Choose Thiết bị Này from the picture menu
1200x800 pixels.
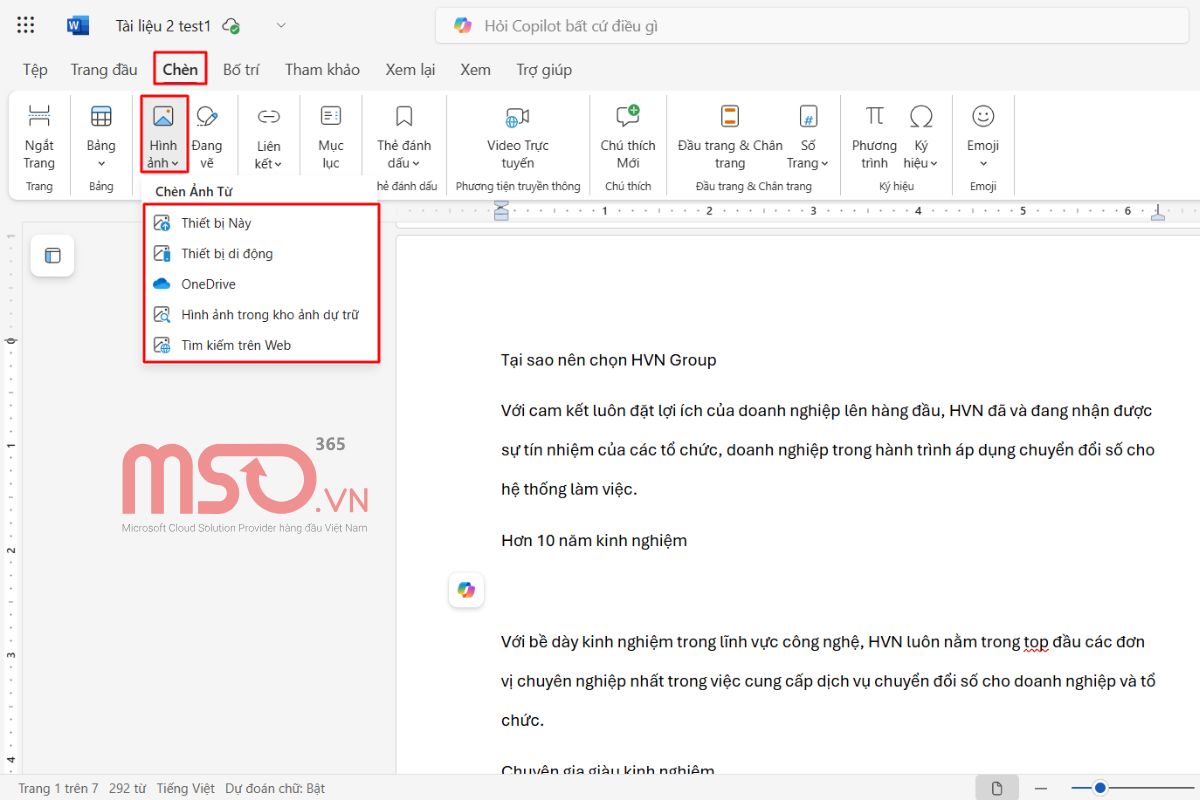coord(262,223)
